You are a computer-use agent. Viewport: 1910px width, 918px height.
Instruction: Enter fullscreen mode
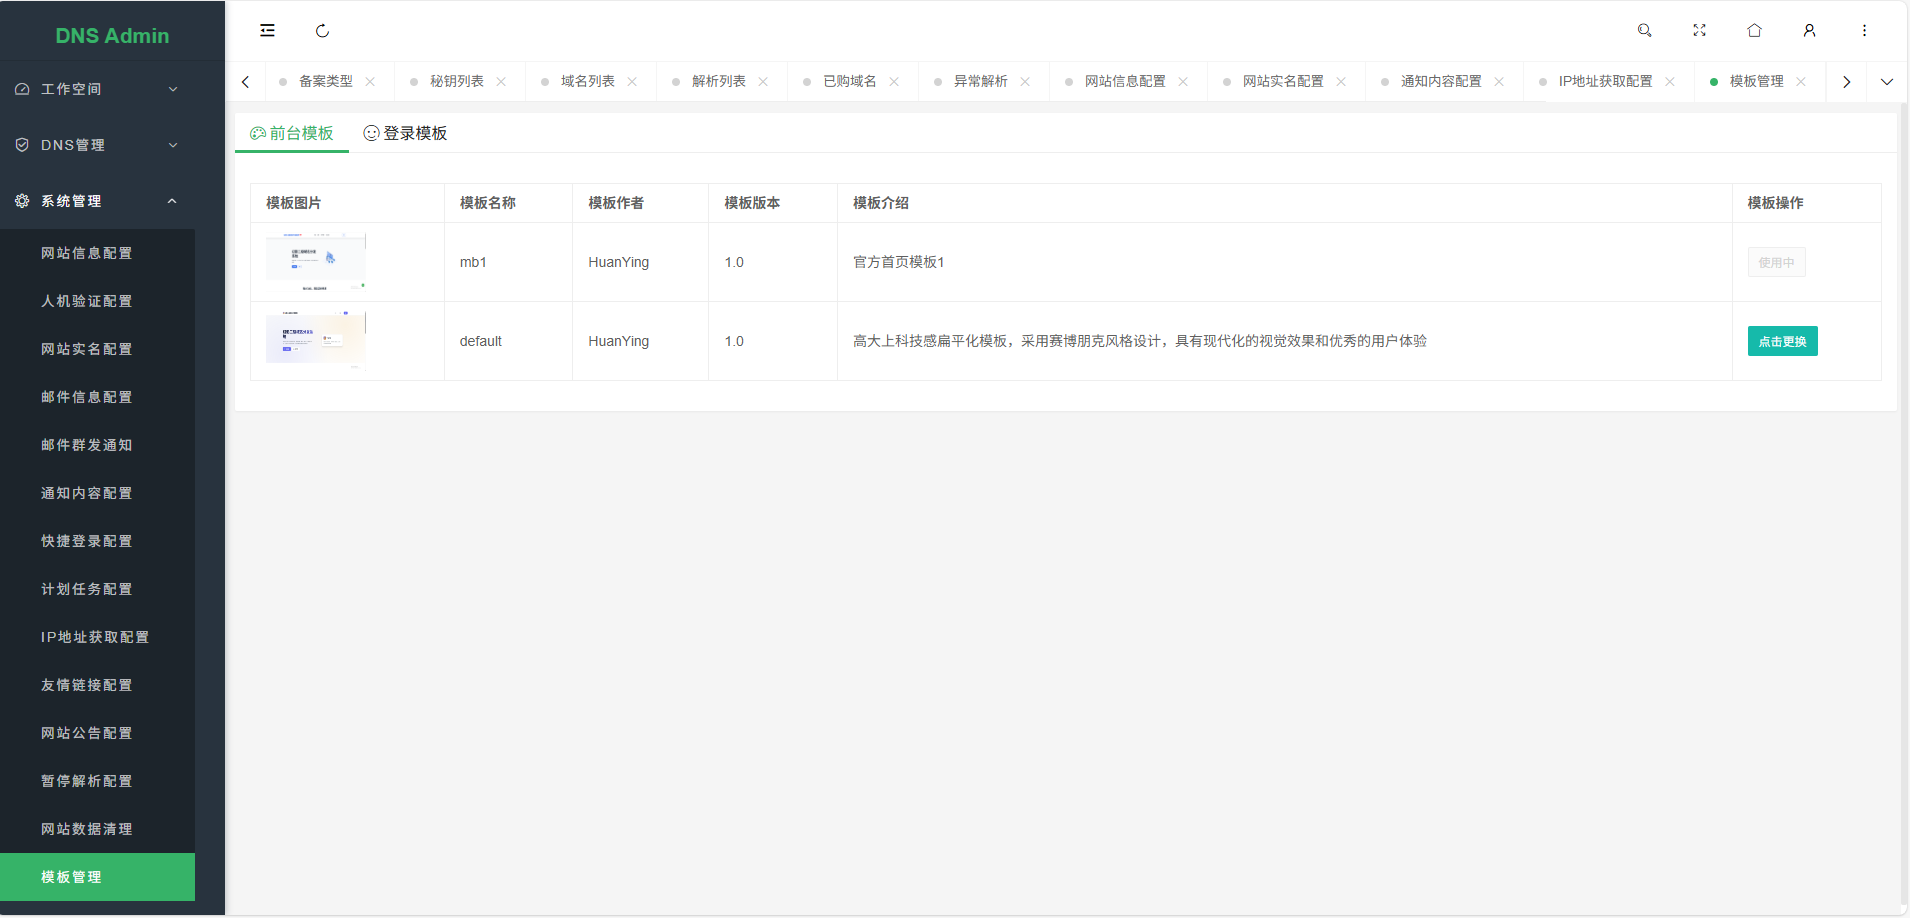[x=1699, y=30]
